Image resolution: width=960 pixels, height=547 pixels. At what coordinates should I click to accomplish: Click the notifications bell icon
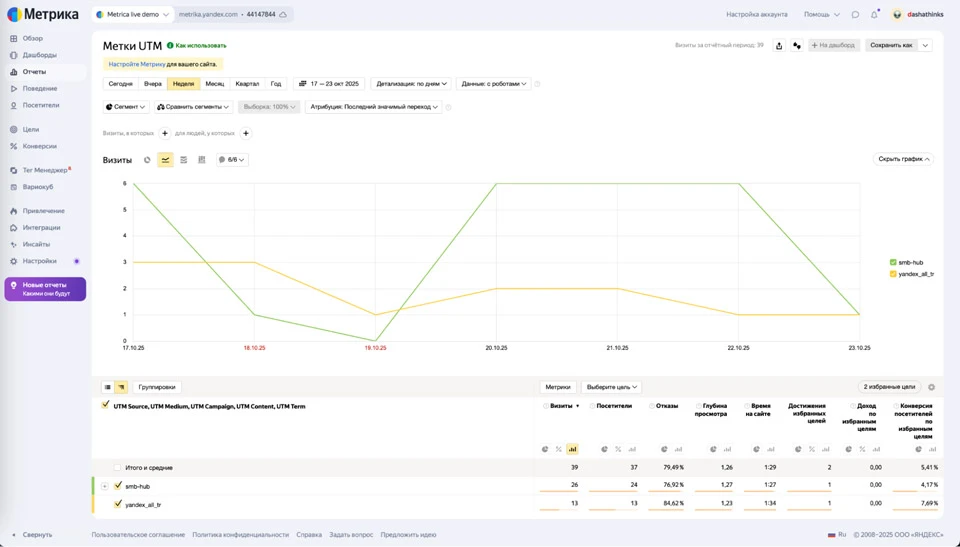tap(874, 15)
